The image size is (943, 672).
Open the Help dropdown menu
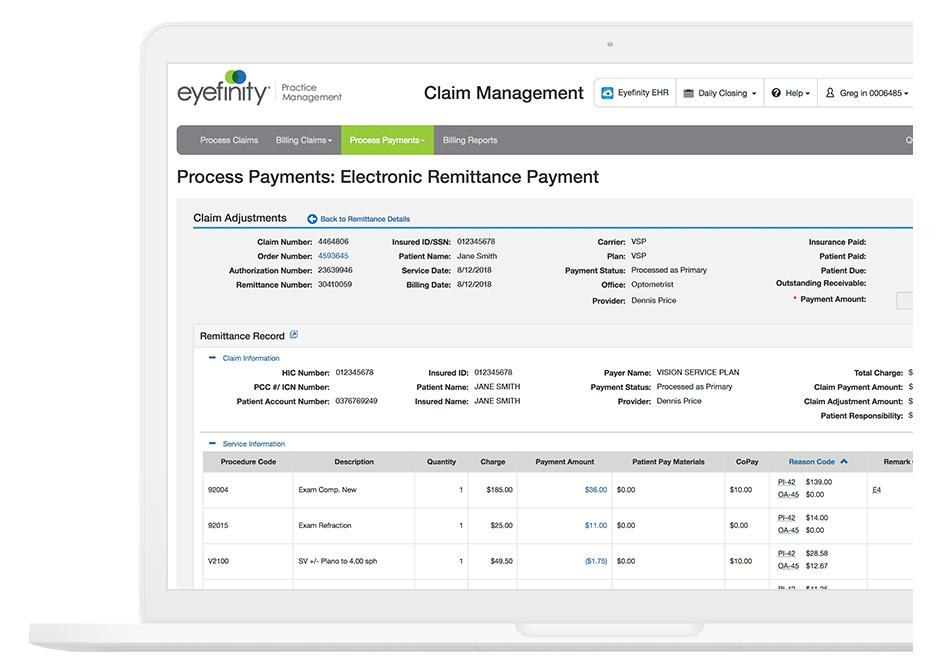(791, 93)
